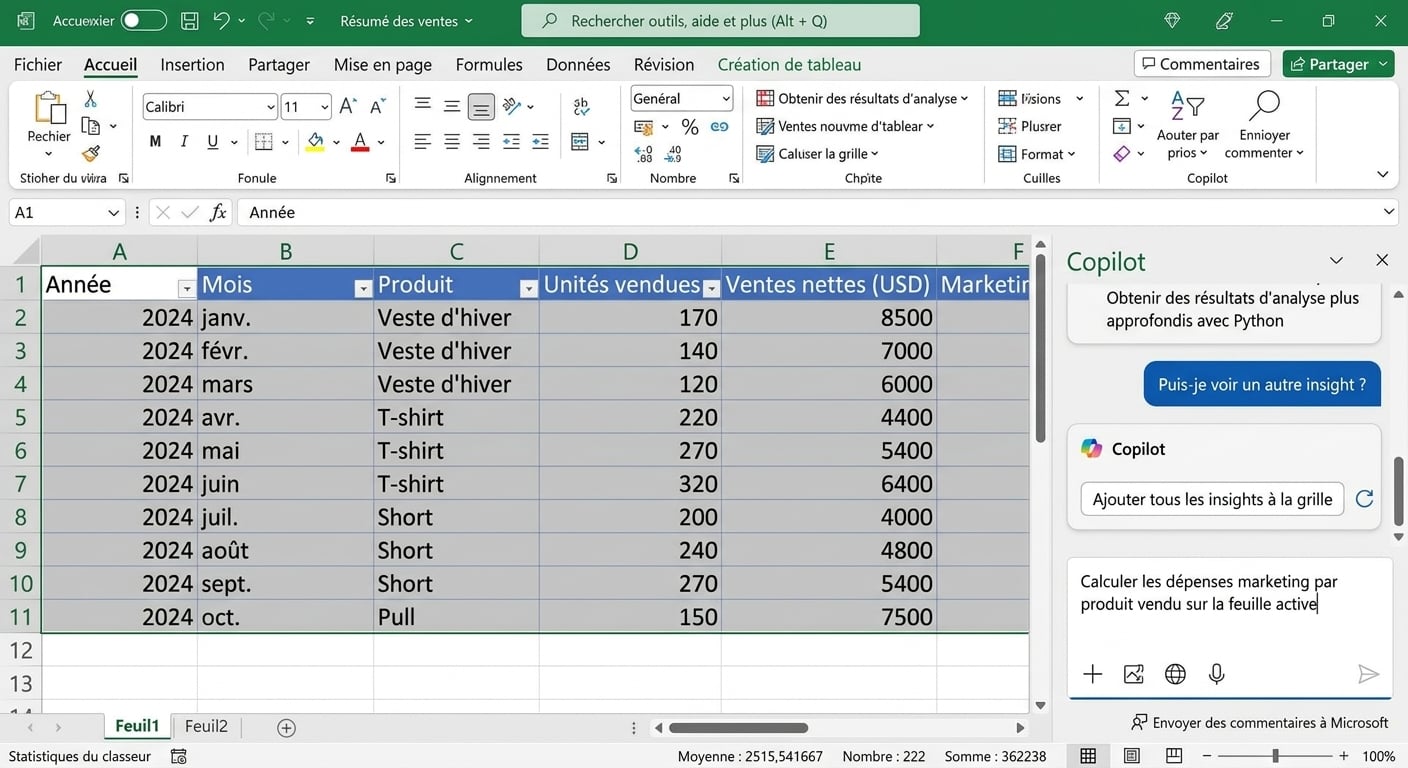Click the green Partager button
Screen dimensions: 1408x768
(x=1338, y=64)
